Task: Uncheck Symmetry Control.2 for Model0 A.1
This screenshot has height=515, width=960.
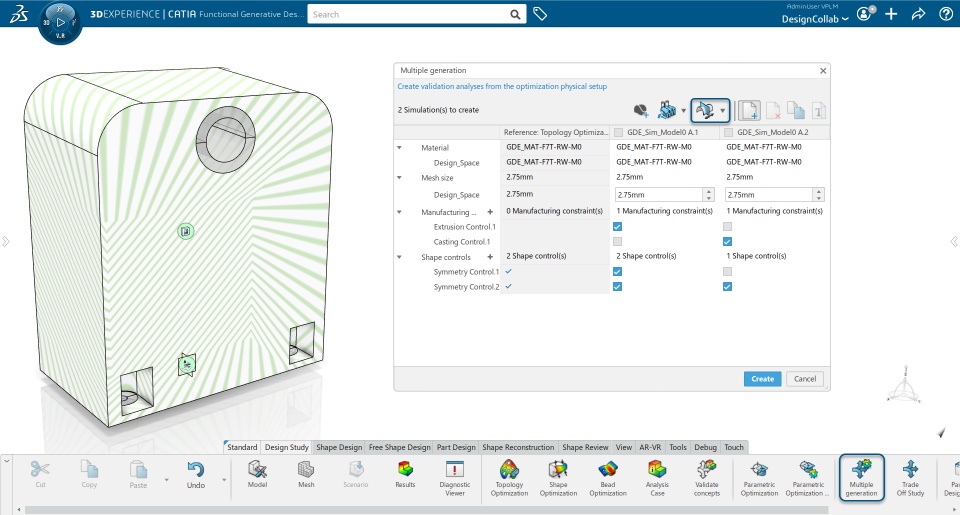Action: 617,287
